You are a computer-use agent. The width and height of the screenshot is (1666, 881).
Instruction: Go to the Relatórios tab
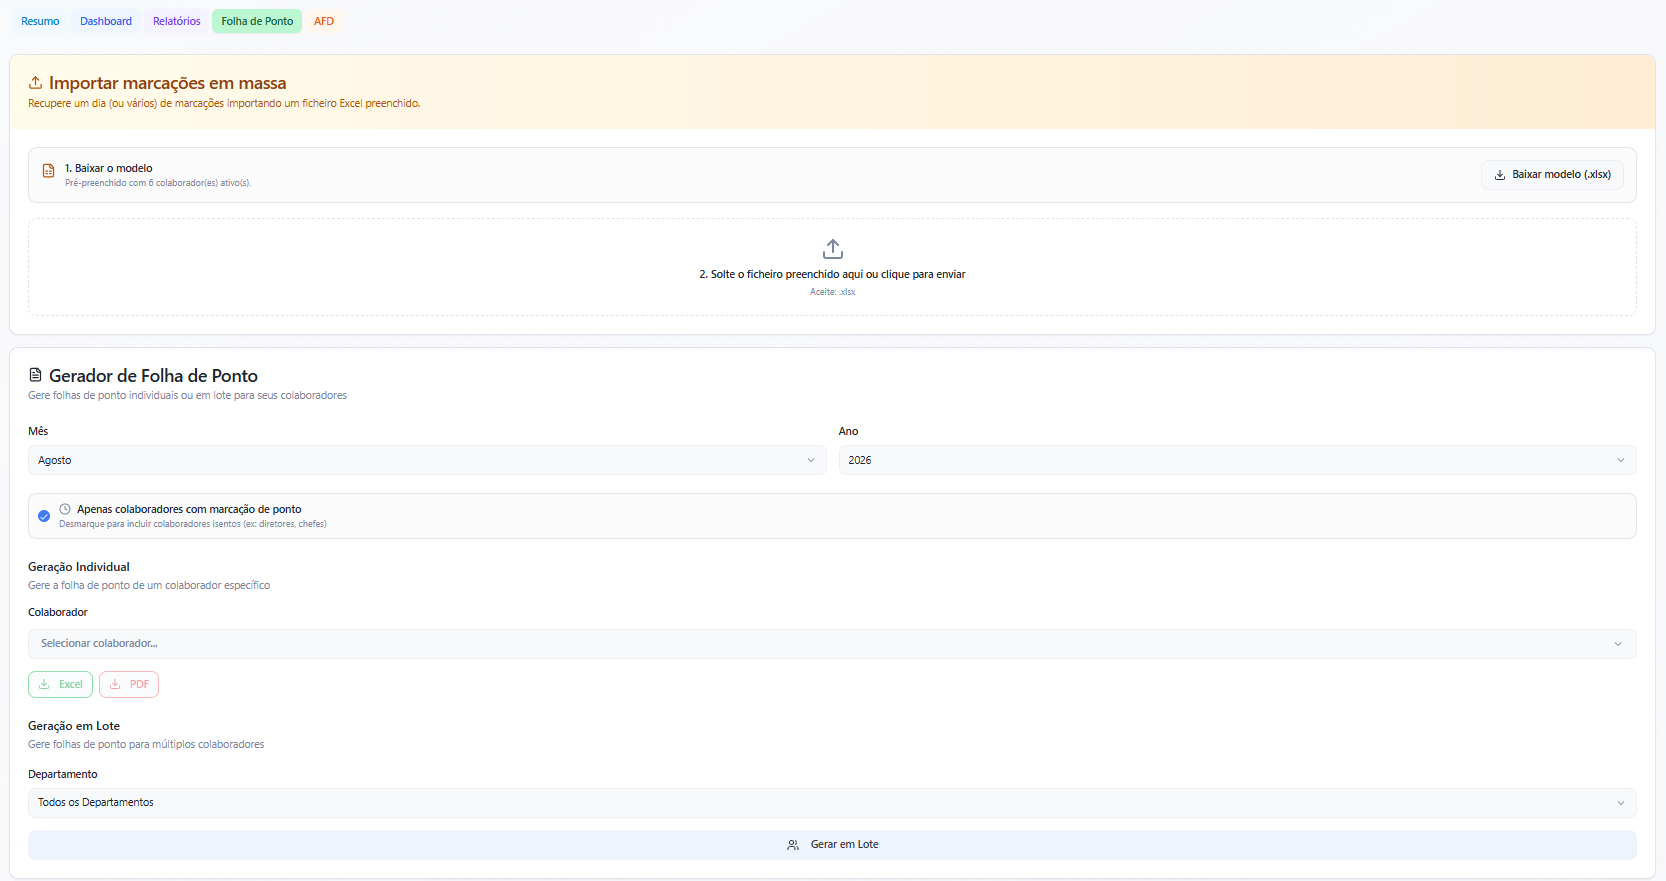[x=177, y=21]
